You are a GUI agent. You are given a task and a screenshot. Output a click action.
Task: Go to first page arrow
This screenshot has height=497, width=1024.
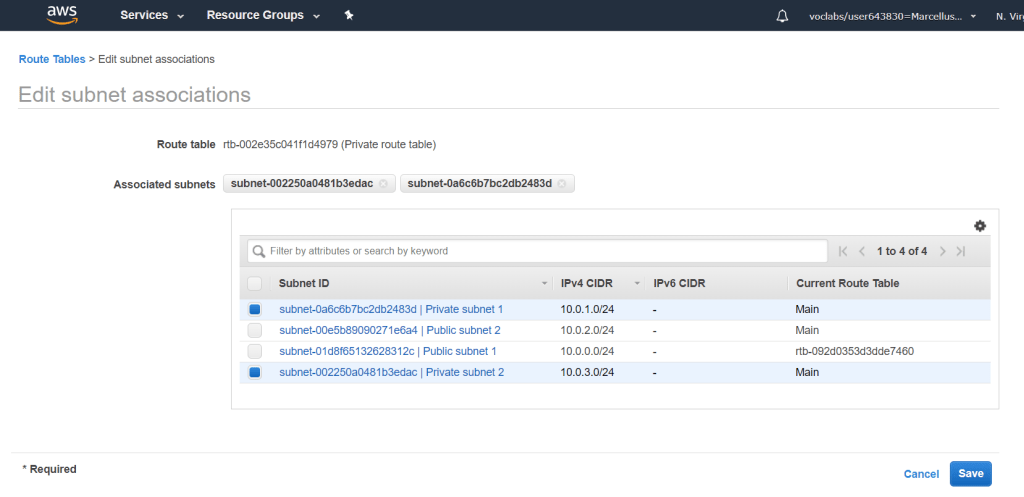(843, 251)
